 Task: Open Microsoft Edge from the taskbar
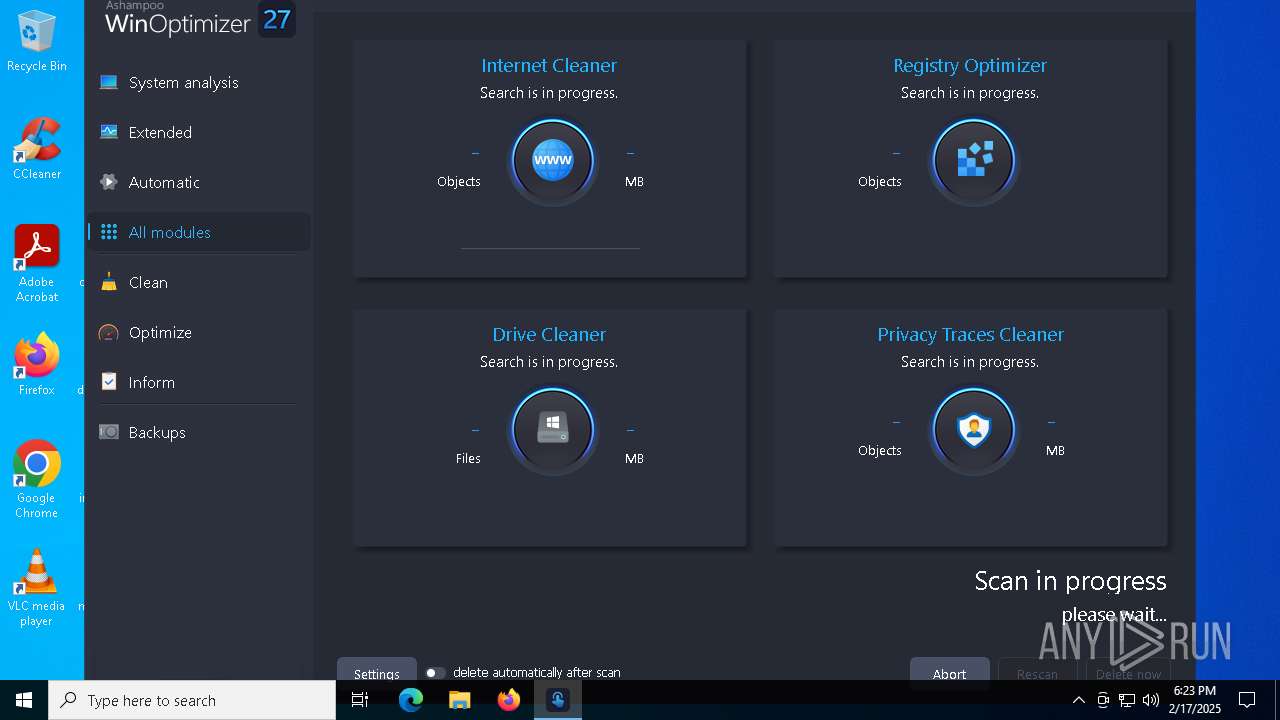pos(411,700)
